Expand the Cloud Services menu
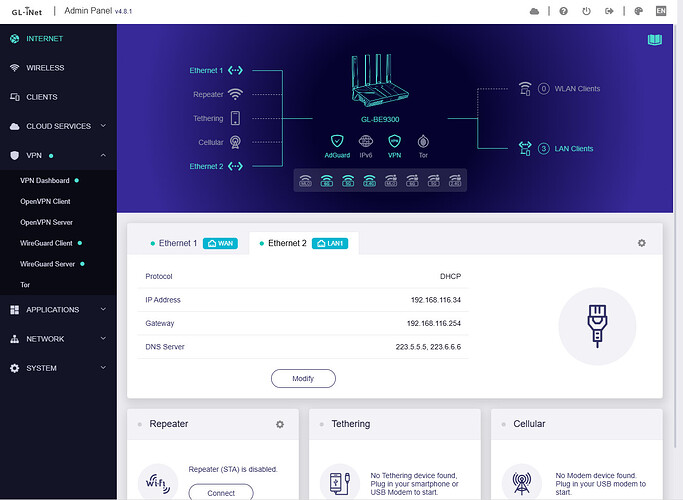Viewport: 683px width, 500px height. (x=103, y=127)
